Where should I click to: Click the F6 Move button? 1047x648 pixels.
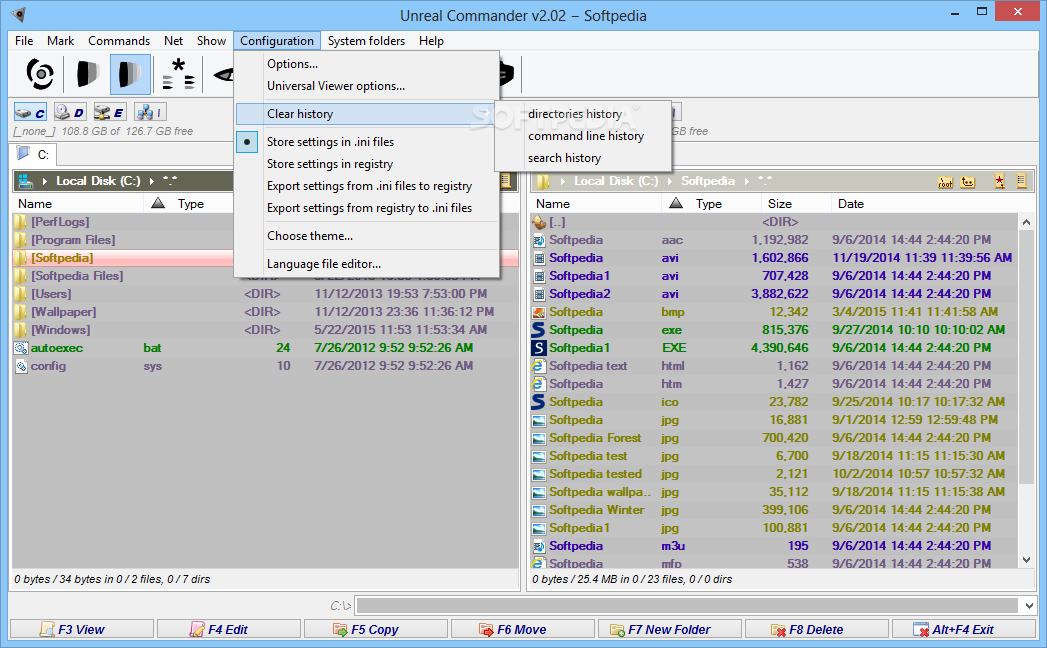pyautogui.click(x=522, y=629)
